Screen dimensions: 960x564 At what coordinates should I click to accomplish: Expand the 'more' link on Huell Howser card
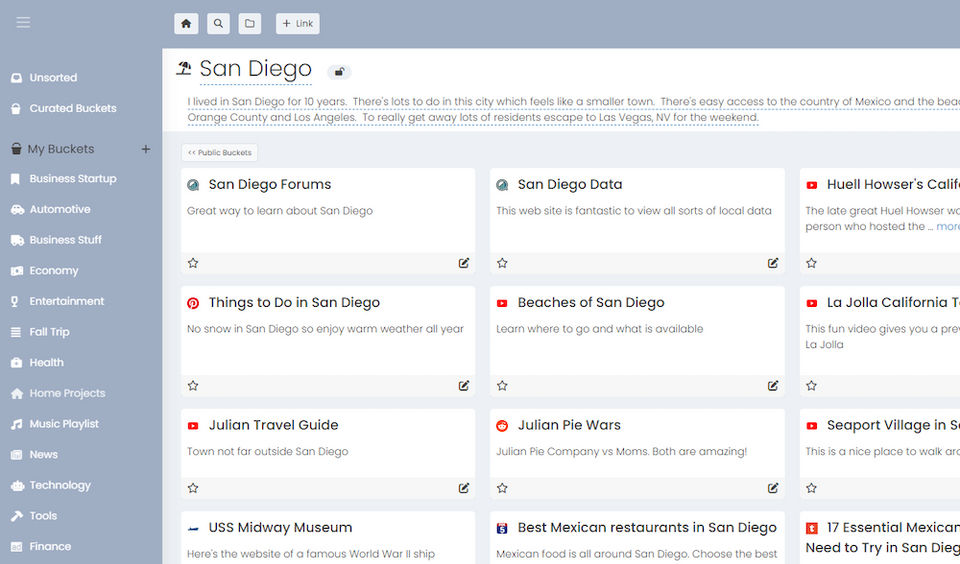(x=947, y=227)
